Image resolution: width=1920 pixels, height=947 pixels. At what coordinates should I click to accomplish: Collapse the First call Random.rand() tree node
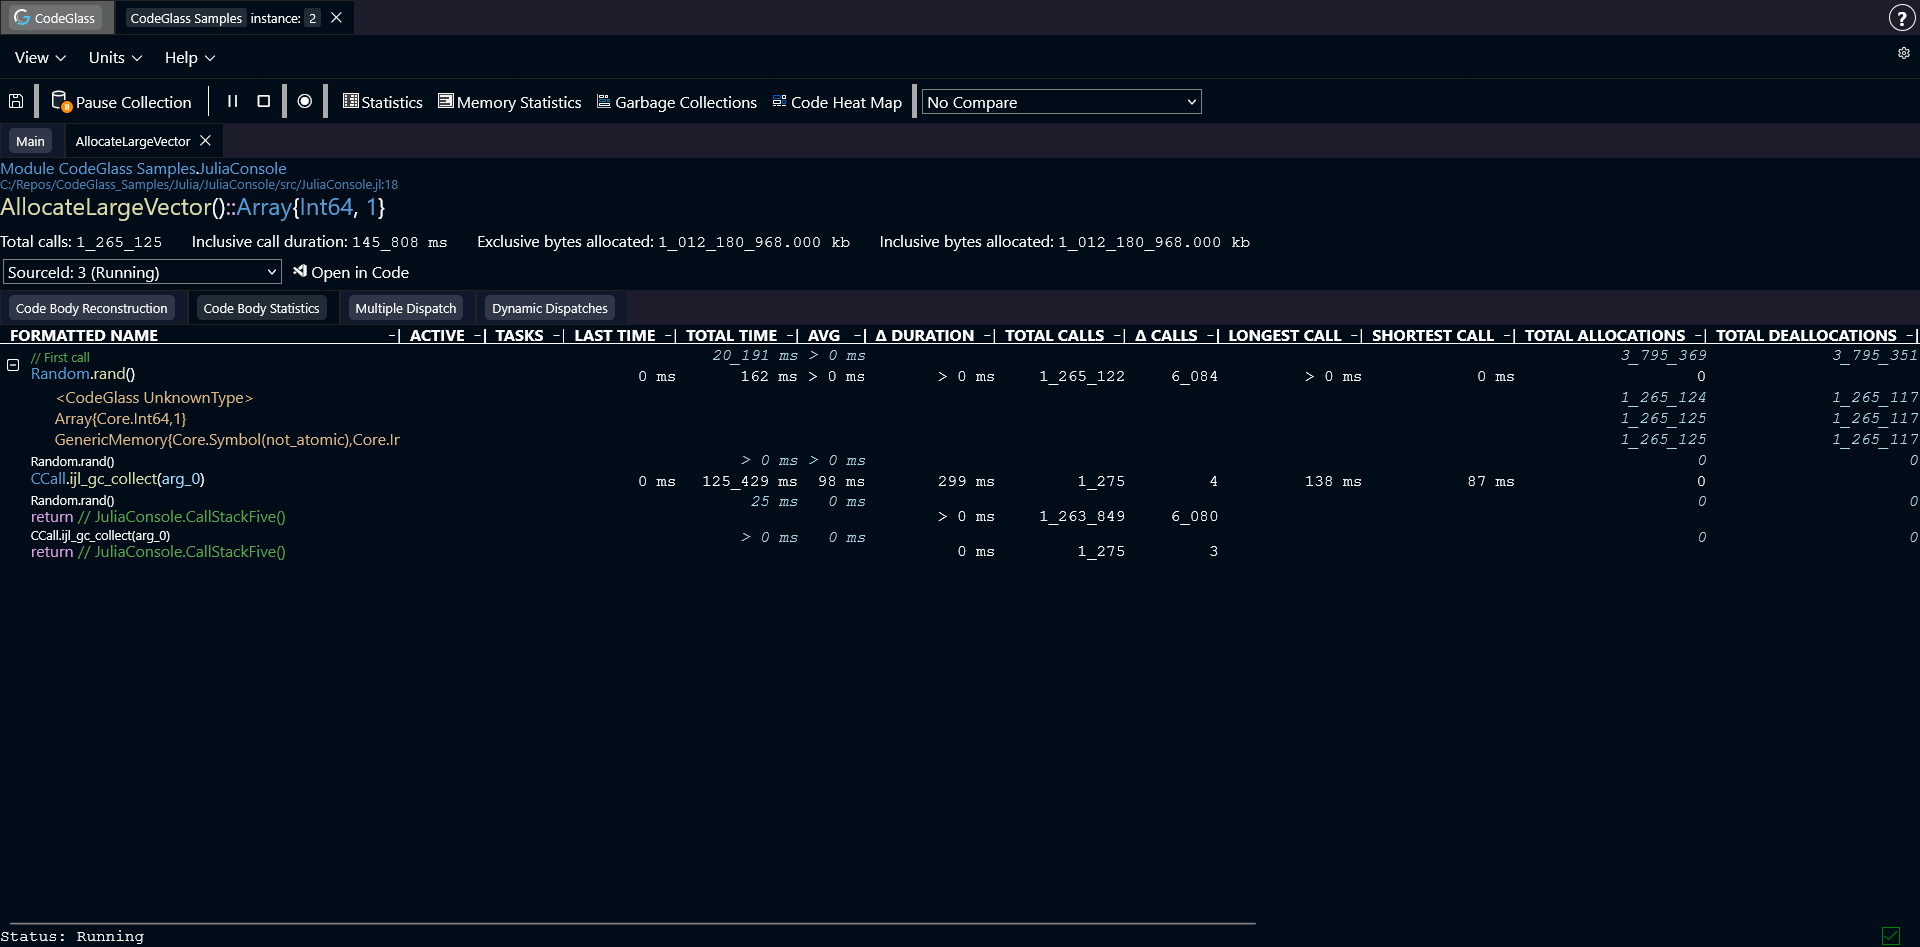coord(13,365)
